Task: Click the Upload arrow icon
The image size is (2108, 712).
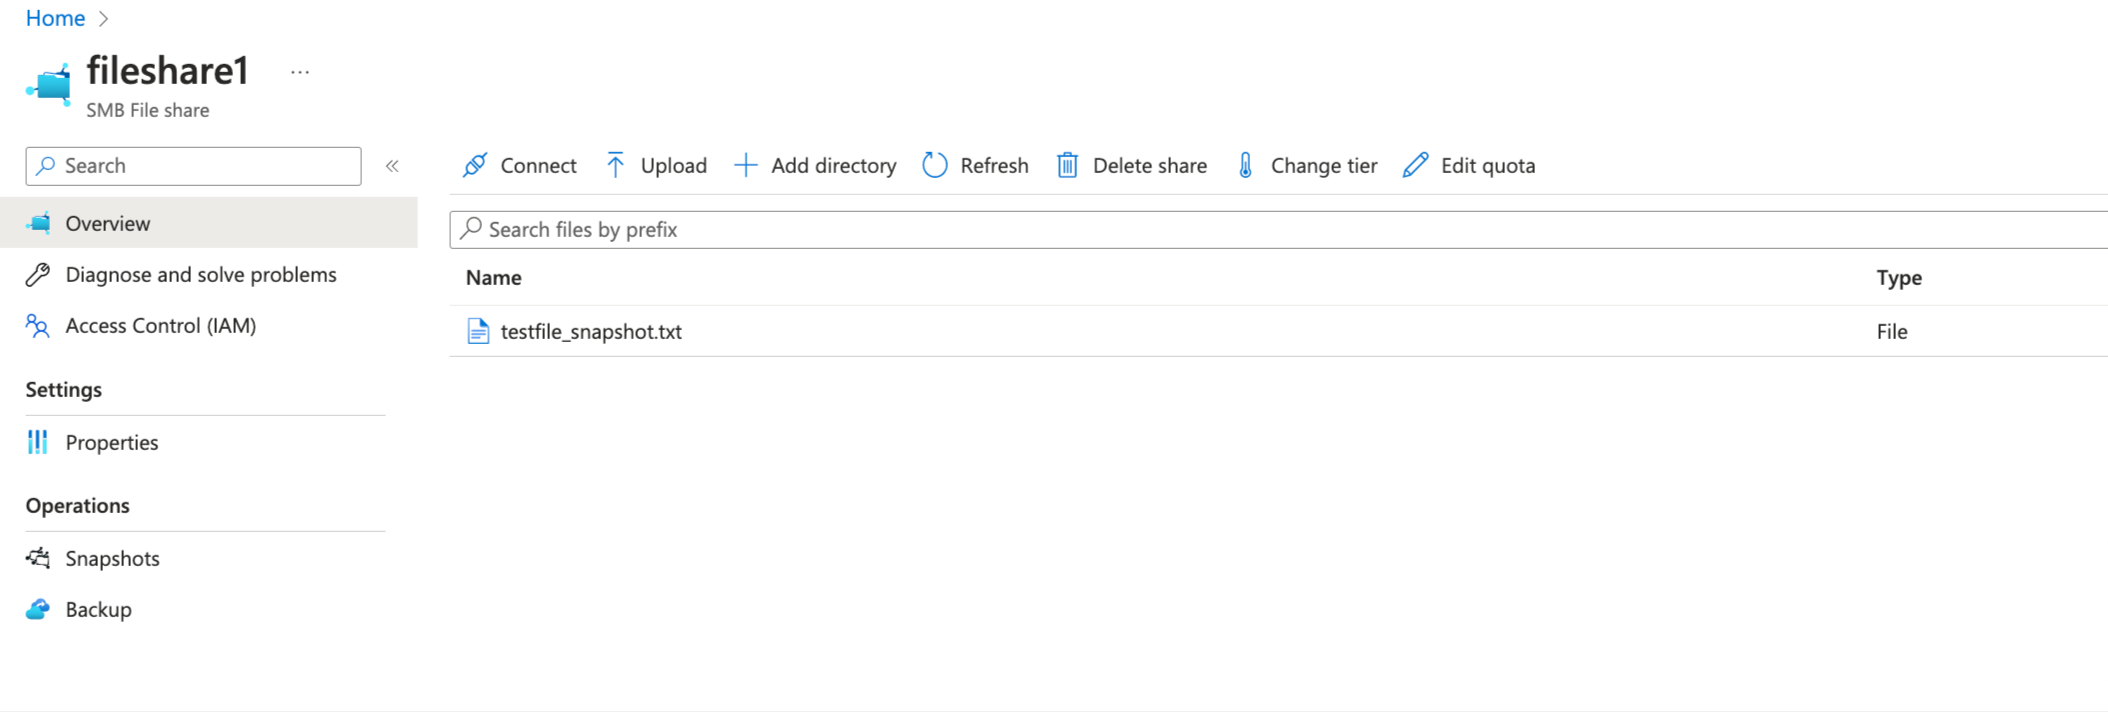Action: (x=615, y=165)
